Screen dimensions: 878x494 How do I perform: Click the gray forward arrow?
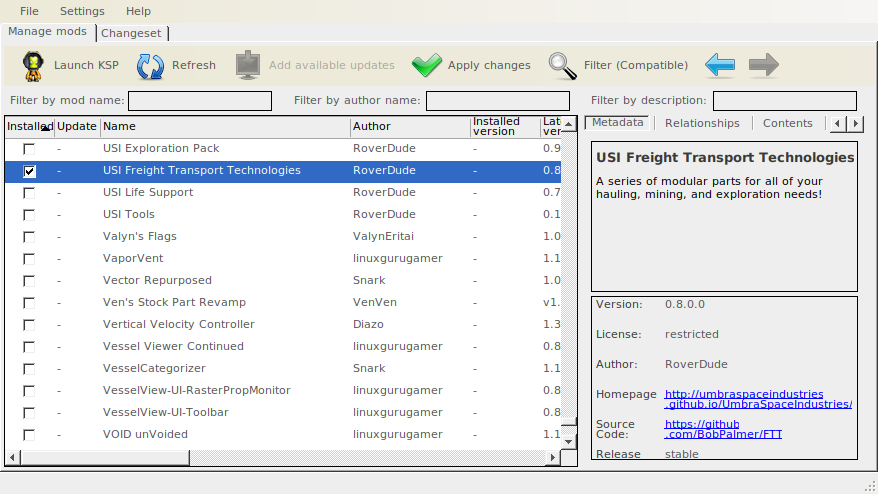(x=764, y=65)
